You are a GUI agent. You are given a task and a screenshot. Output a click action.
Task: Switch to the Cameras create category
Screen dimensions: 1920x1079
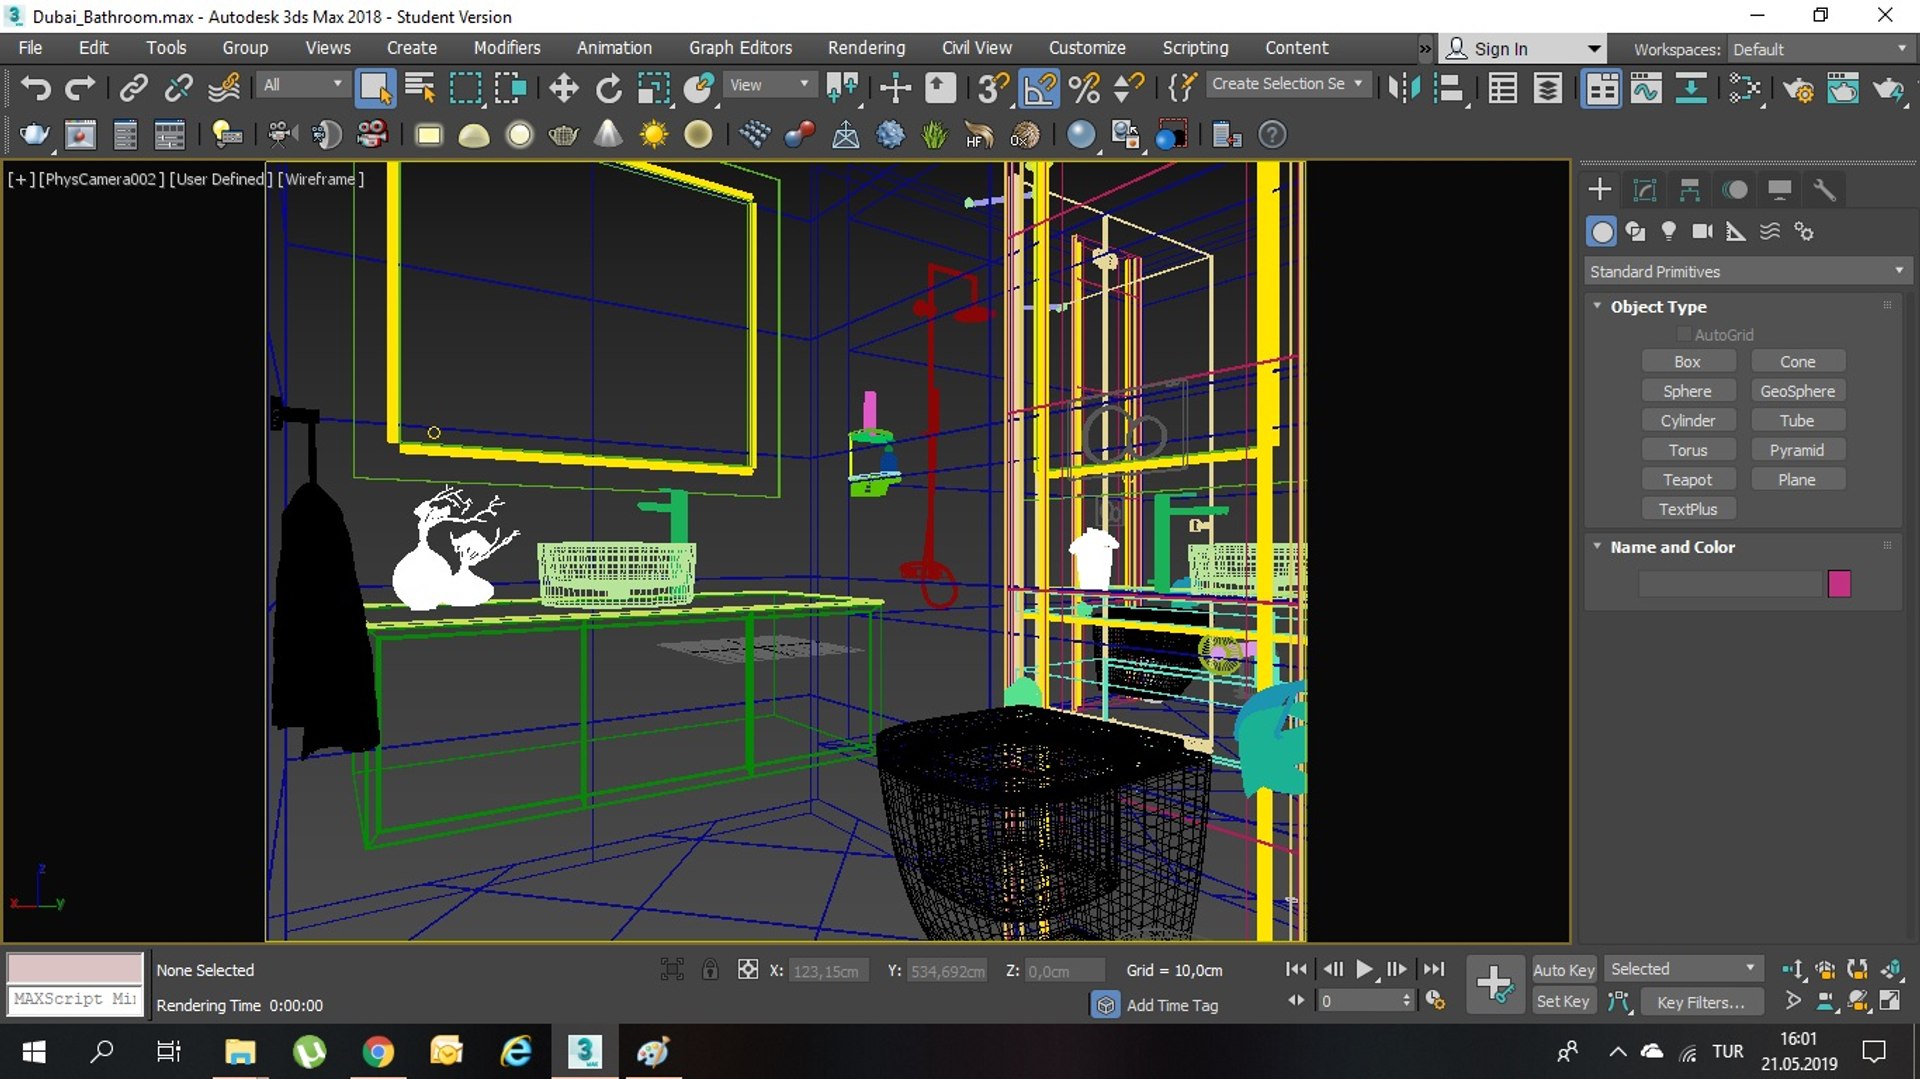(1702, 231)
